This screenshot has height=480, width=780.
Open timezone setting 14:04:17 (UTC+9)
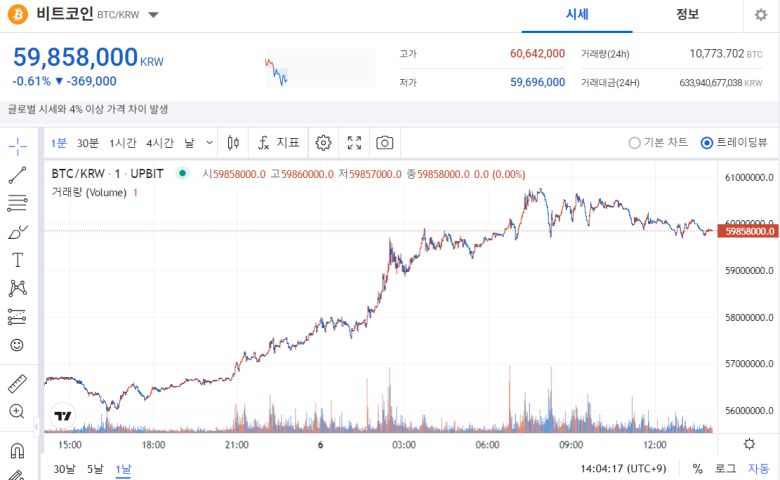[x=623, y=469]
